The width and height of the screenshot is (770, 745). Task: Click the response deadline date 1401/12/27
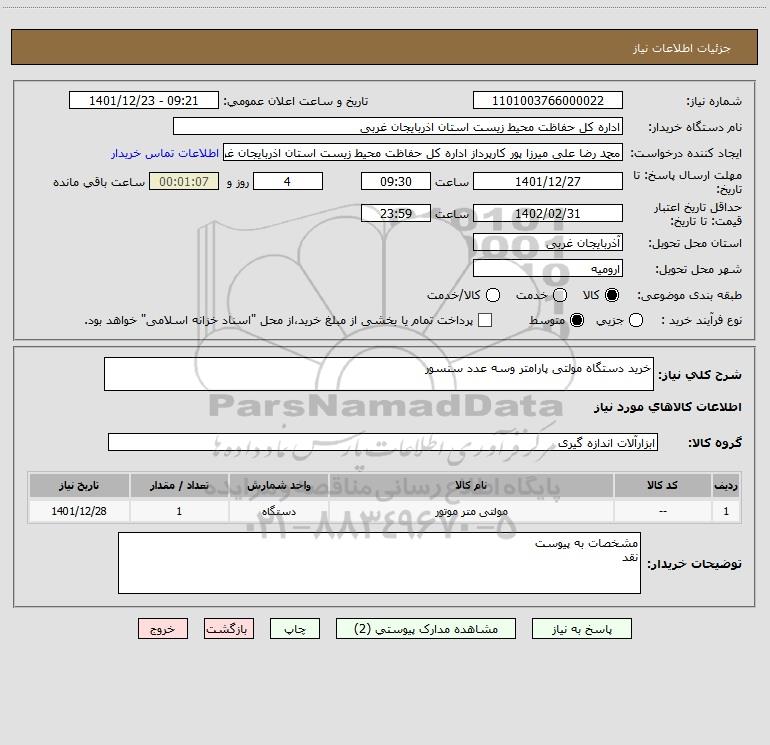(548, 181)
